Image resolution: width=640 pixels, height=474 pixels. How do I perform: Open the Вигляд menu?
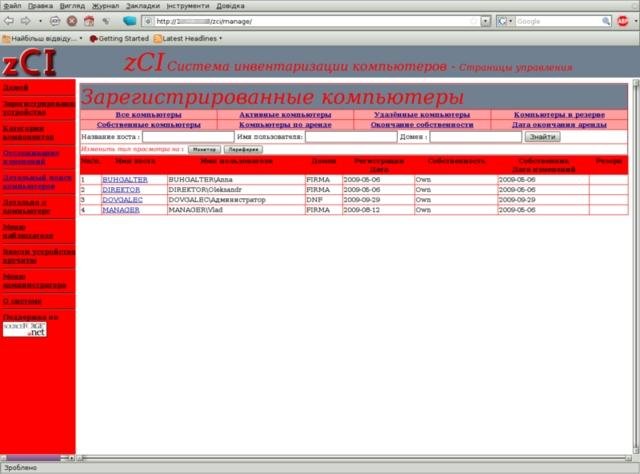(x=72, y=6)
